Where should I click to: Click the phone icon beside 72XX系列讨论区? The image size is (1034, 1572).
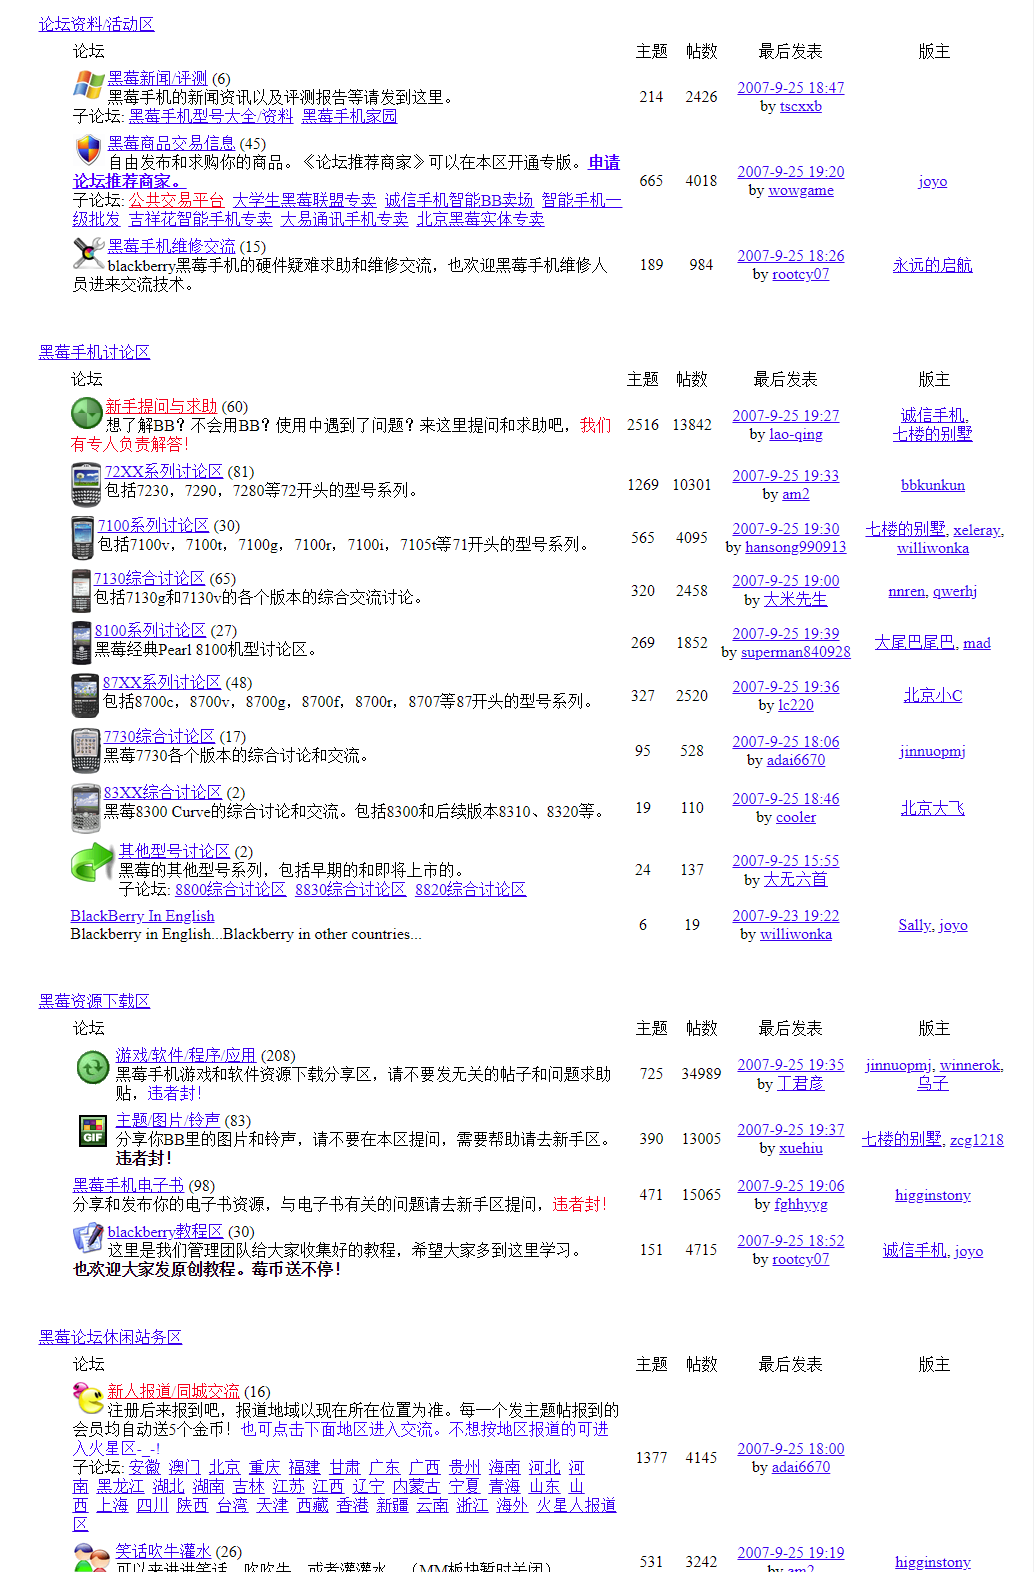[86, 485]
